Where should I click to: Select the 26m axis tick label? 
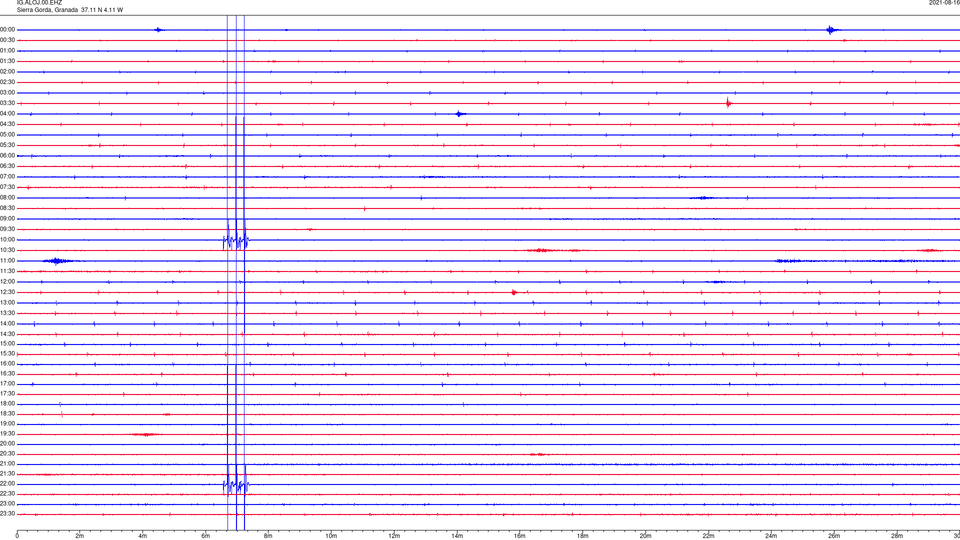[834, 536]
